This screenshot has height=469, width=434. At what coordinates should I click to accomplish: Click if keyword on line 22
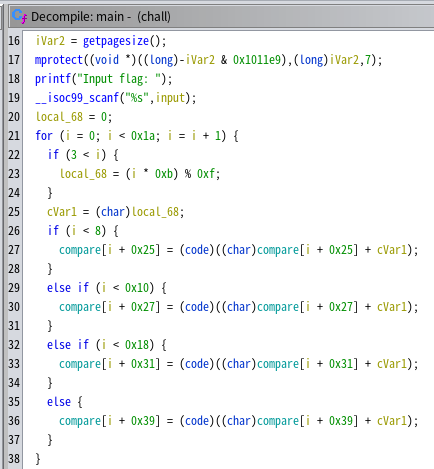tap(53, 155)
